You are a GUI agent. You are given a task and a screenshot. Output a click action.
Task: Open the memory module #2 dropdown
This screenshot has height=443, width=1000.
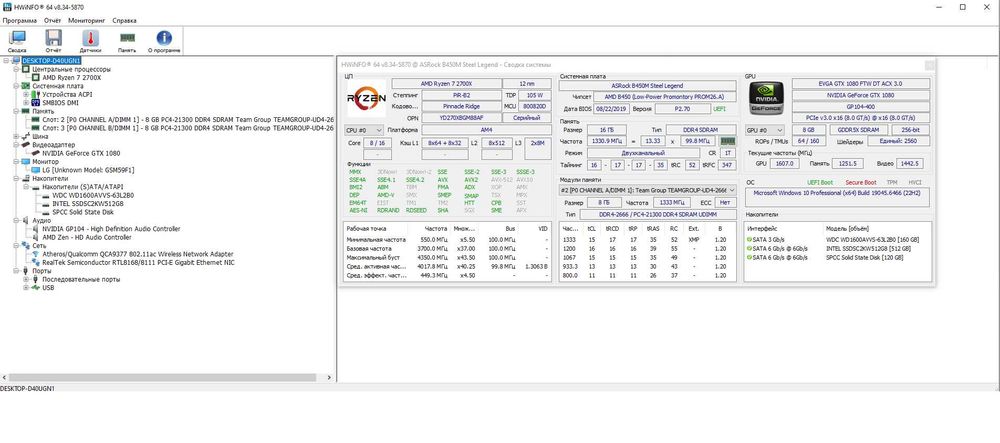[x=648, y=190]
